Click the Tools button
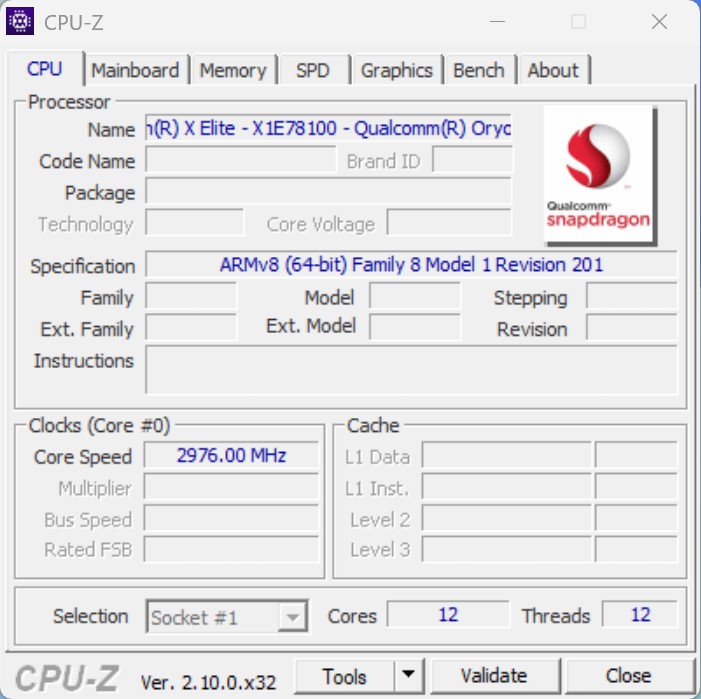 coord(344,676)
